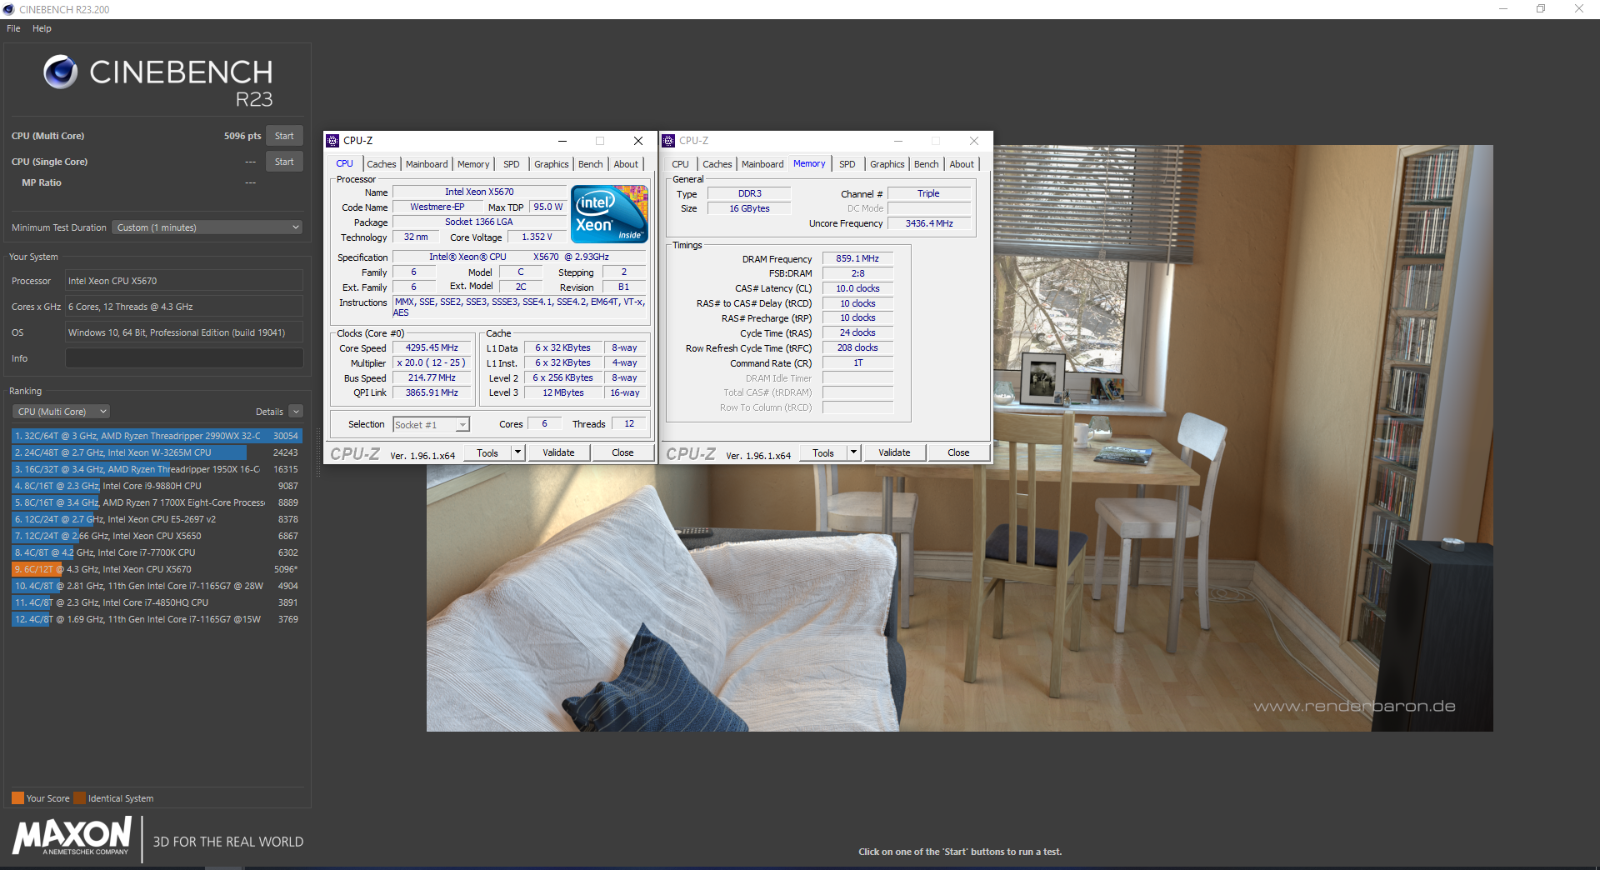1600x870 pixels.
Task: Click the Core Speed 4295.45 MHz value
Action: (432, 348)
